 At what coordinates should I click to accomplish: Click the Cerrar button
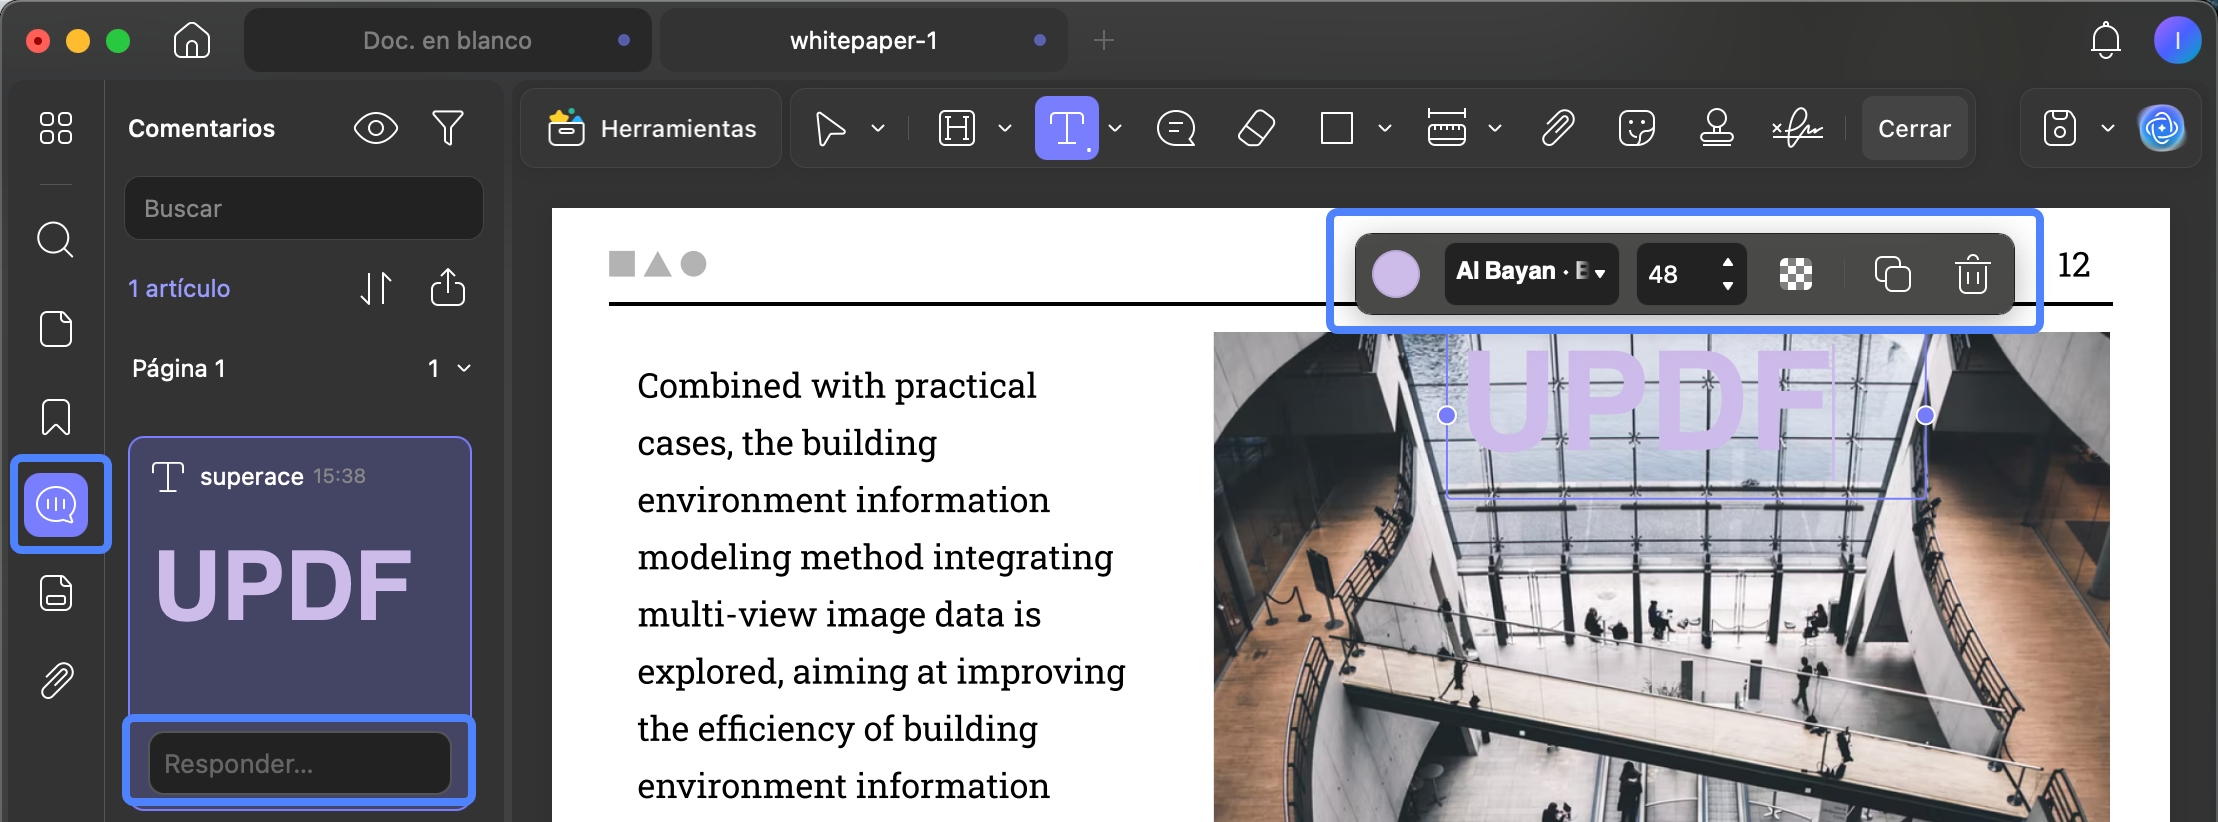click(1914, 128)
